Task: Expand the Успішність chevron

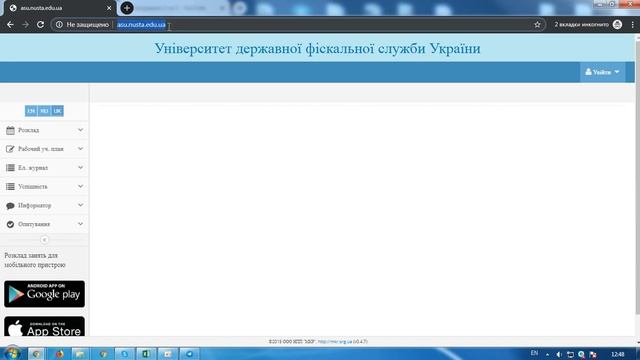Action: 80,186
